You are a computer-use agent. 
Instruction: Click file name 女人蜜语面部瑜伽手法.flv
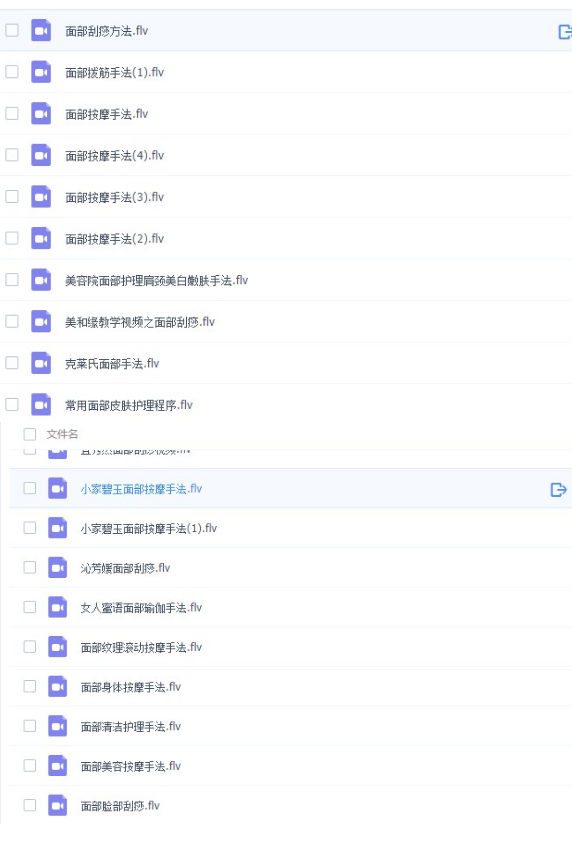(141, 608)
